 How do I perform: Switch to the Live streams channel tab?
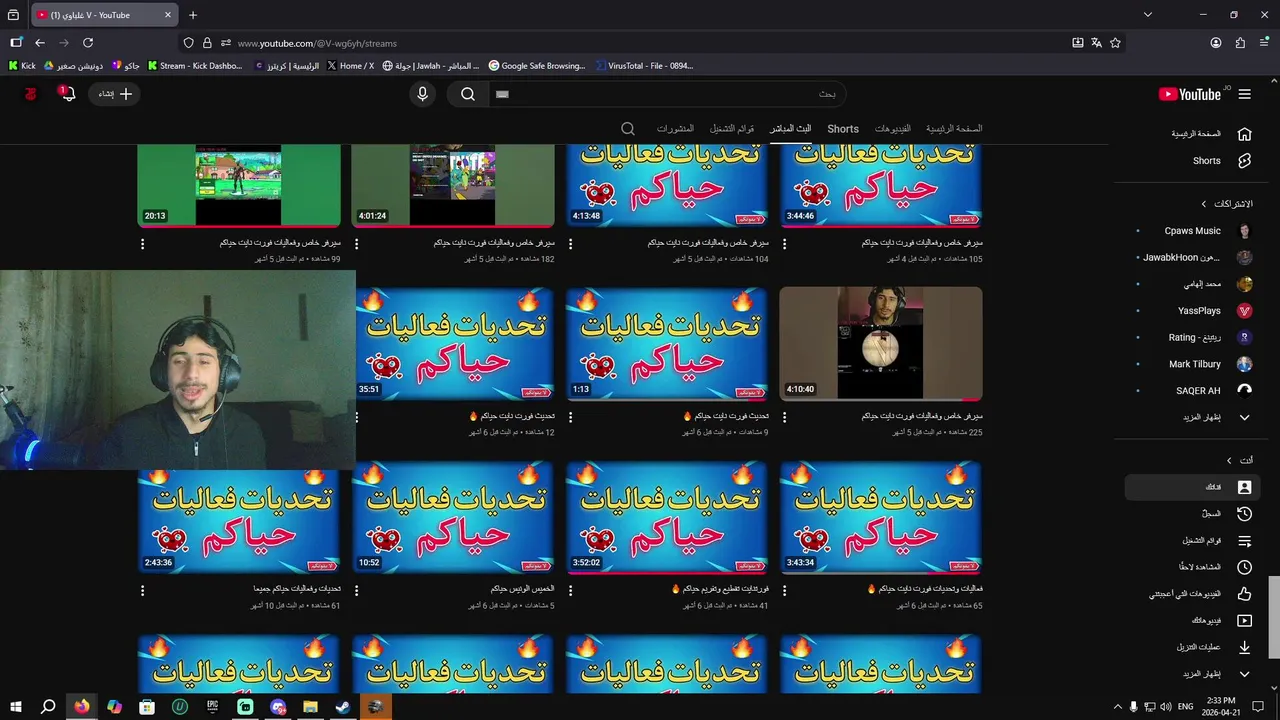(x=790, y=129)
